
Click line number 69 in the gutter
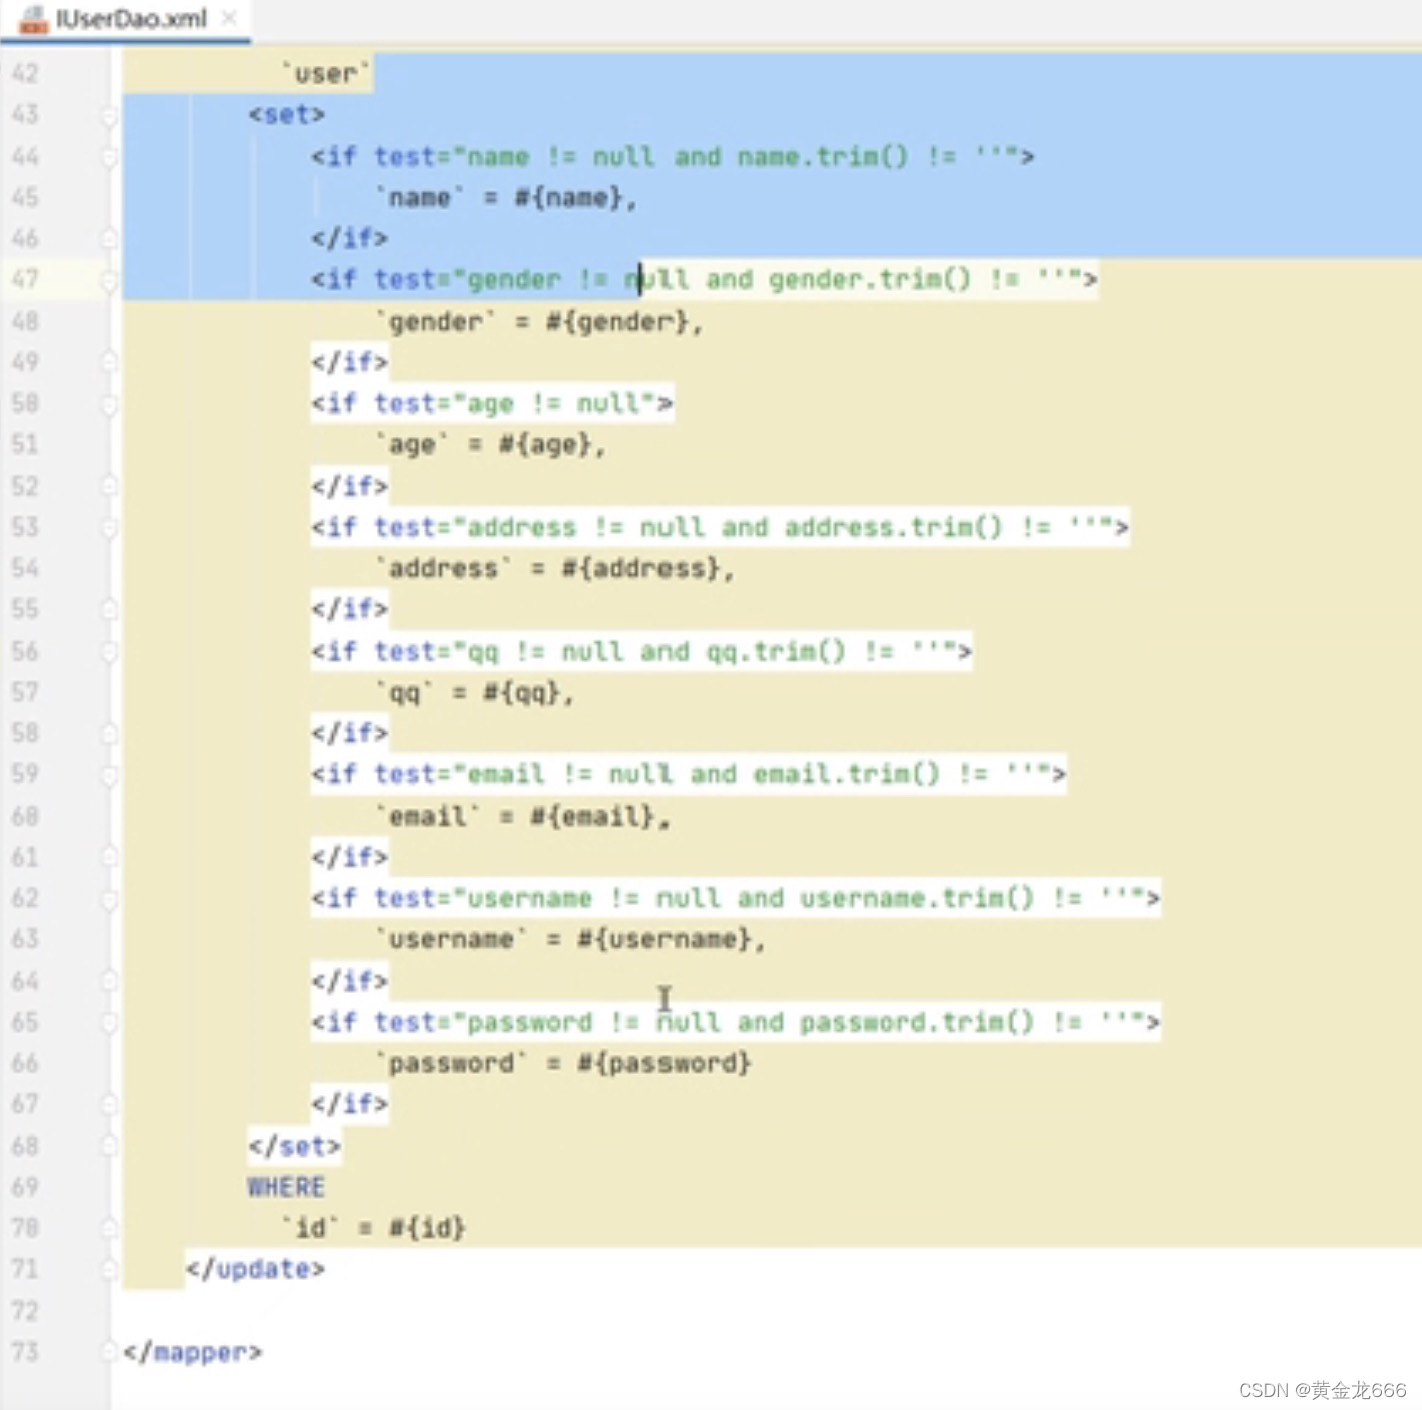25,1187
